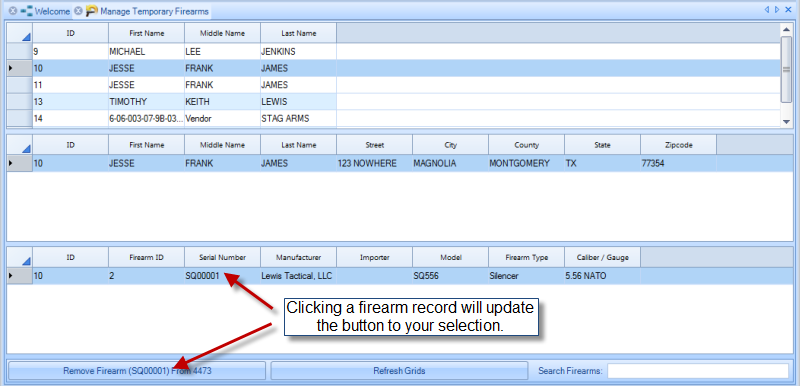Screen dimensions: 800x386
Task: Click the 123 NOWHERE street cell
Action: point(374,164)
